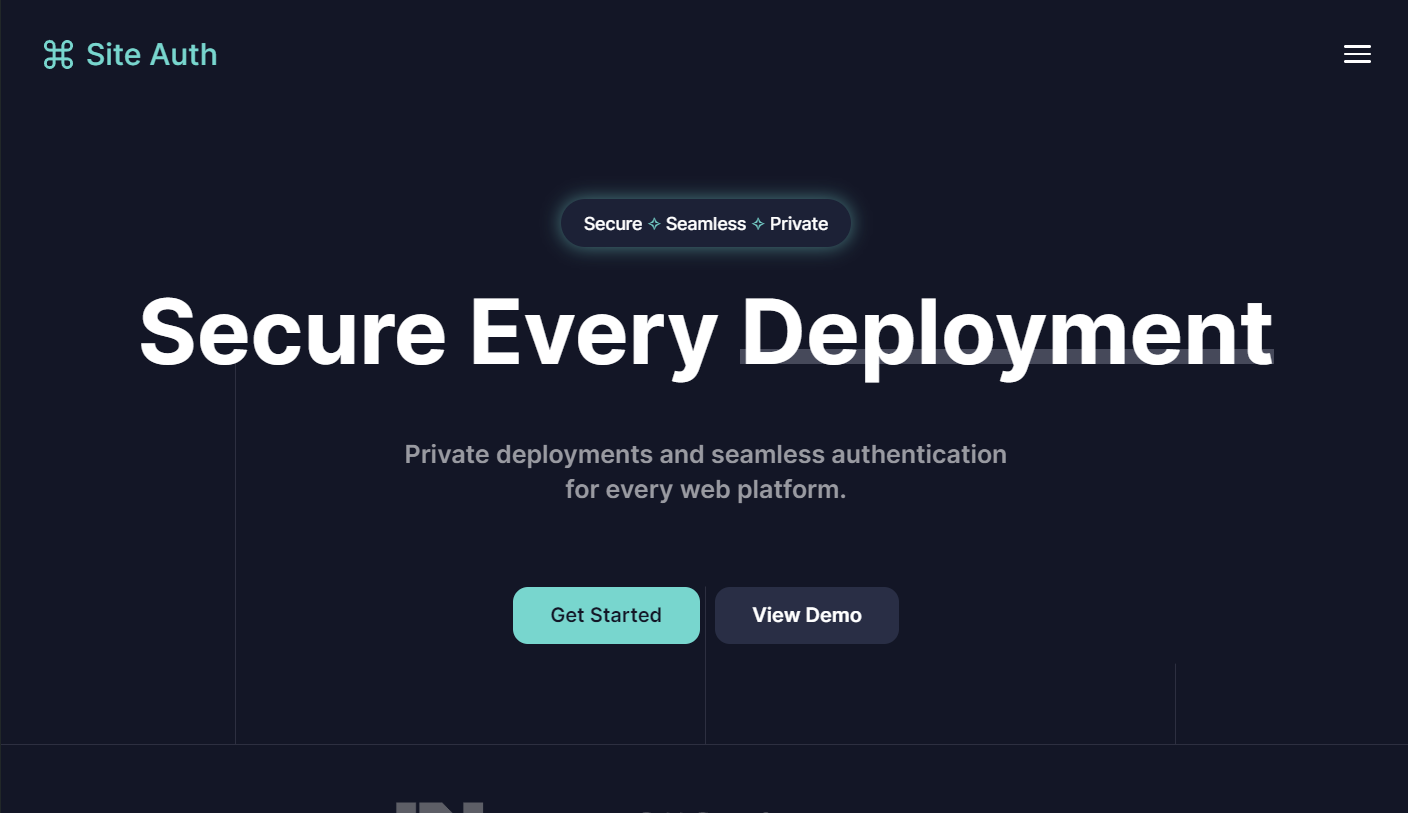This screenshot has height=813, width=1408.
Task: Click the teal command (⌘) logo icon
Action: coord(58,54)
